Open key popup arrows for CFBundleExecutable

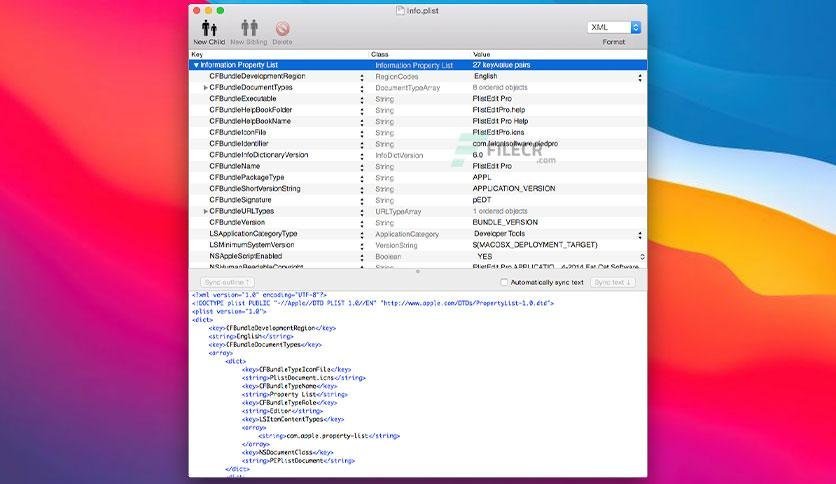point(362,100)
